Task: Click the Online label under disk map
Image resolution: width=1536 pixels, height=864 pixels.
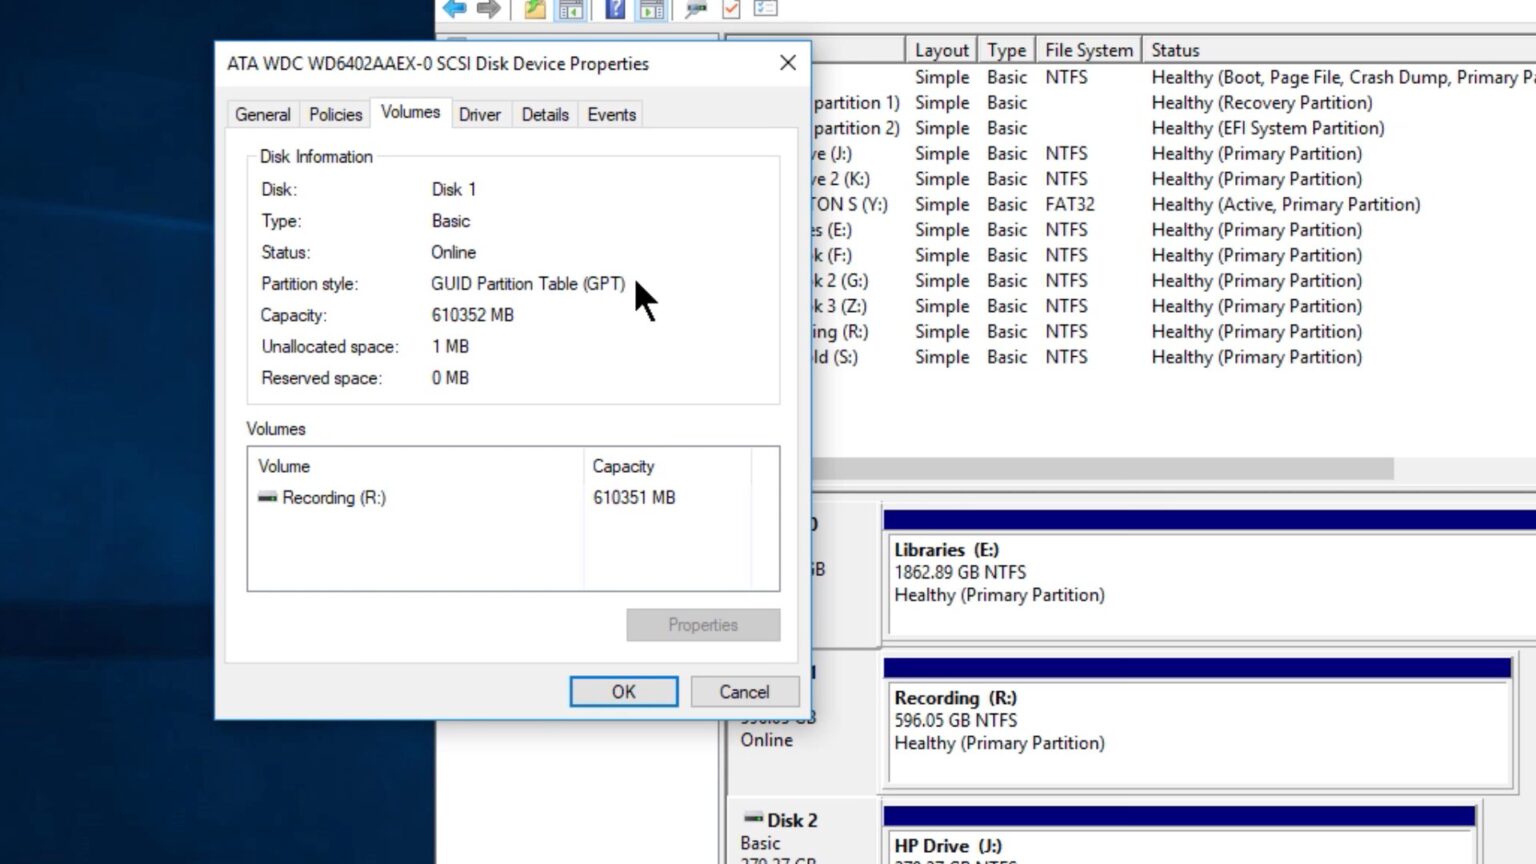Action: tap(767, 740)
